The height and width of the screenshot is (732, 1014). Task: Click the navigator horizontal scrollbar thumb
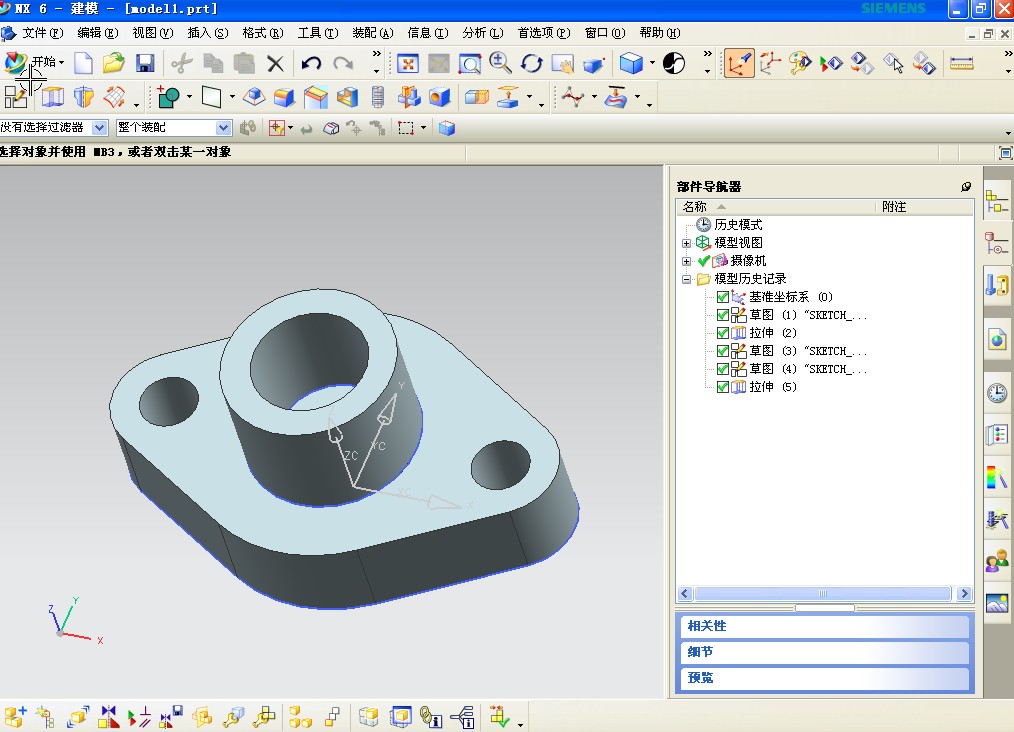coord(823,594)
